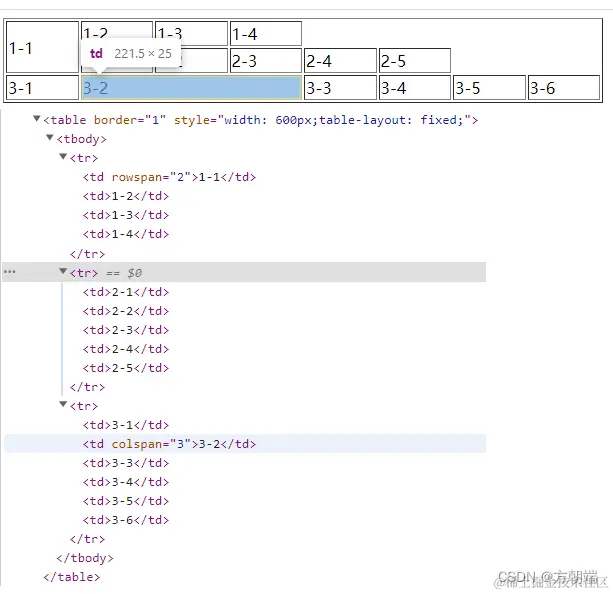Select the <td>2-3</td> node
The width and height of the screenshot is (613, 594).
pyautogui.click(x=126, y=330)
